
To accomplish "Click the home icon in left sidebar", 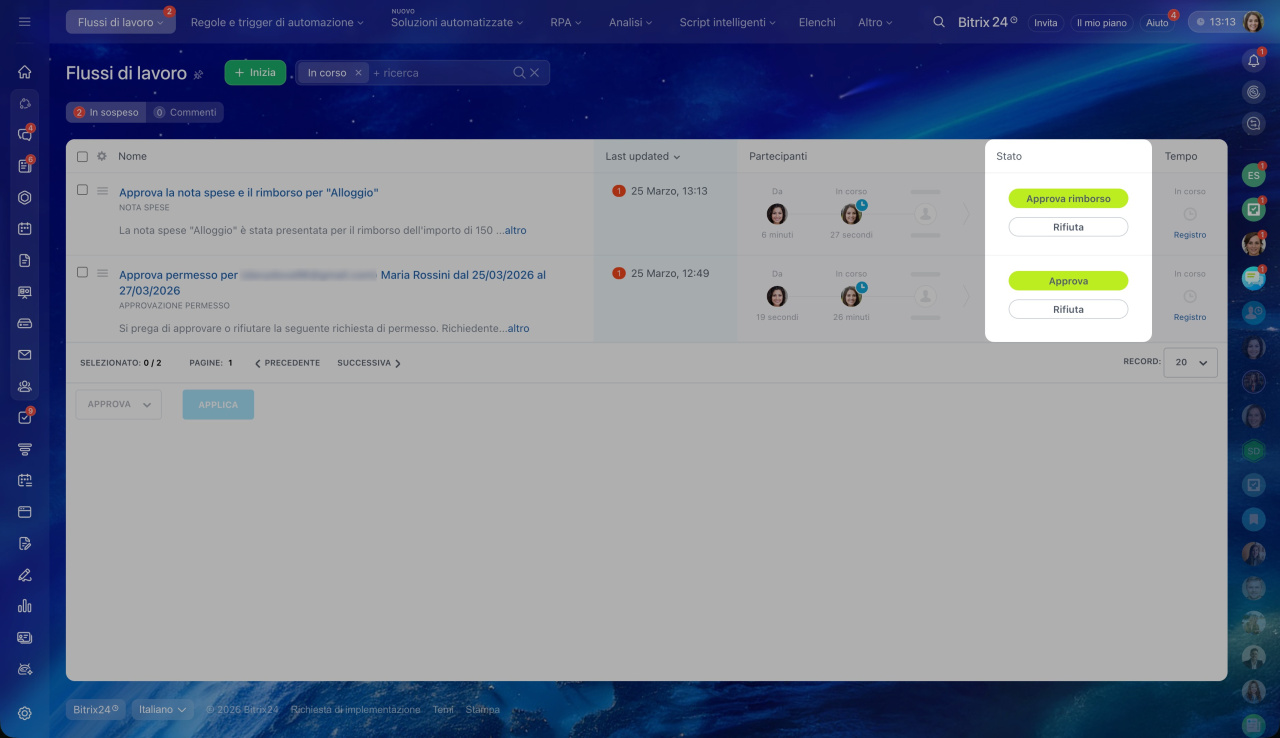I will [x=25, y=72].
